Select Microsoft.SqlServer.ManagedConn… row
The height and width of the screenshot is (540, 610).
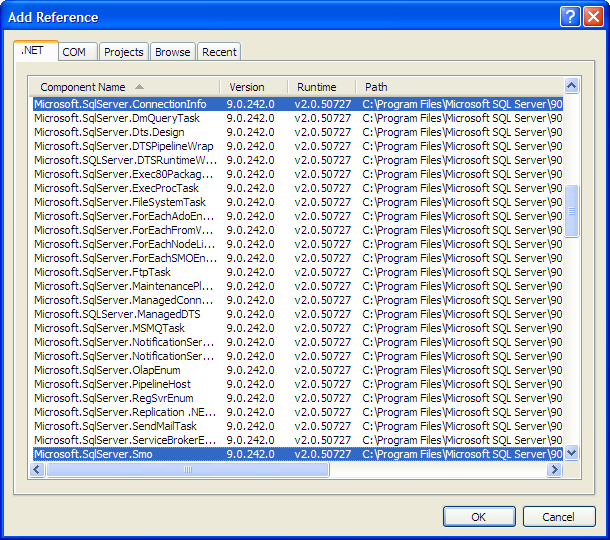298,300
